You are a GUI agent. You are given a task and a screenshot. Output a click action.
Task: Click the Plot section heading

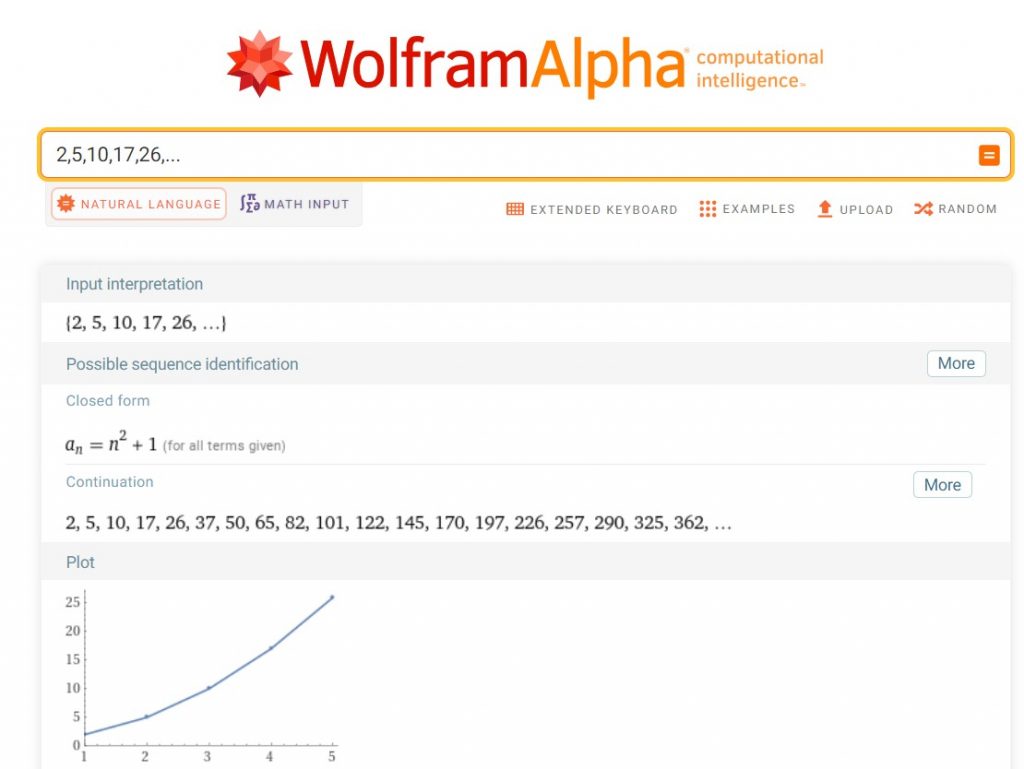[x=80, y=562]
